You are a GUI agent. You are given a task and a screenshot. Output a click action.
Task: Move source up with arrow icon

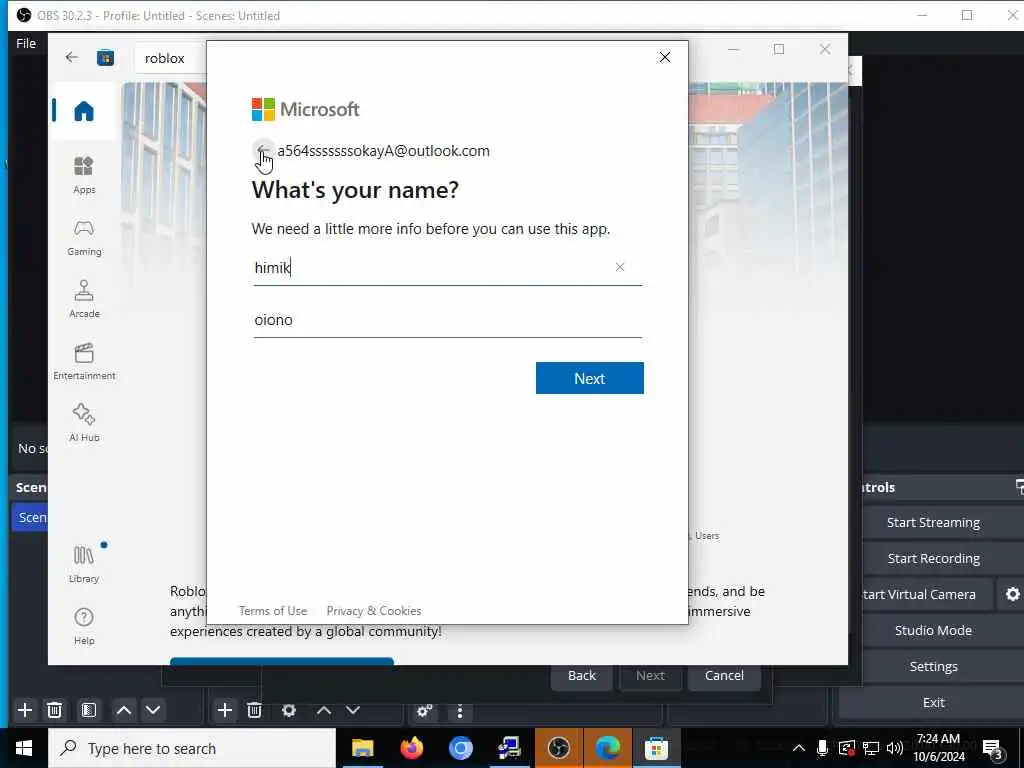click(x=323, y=710)
